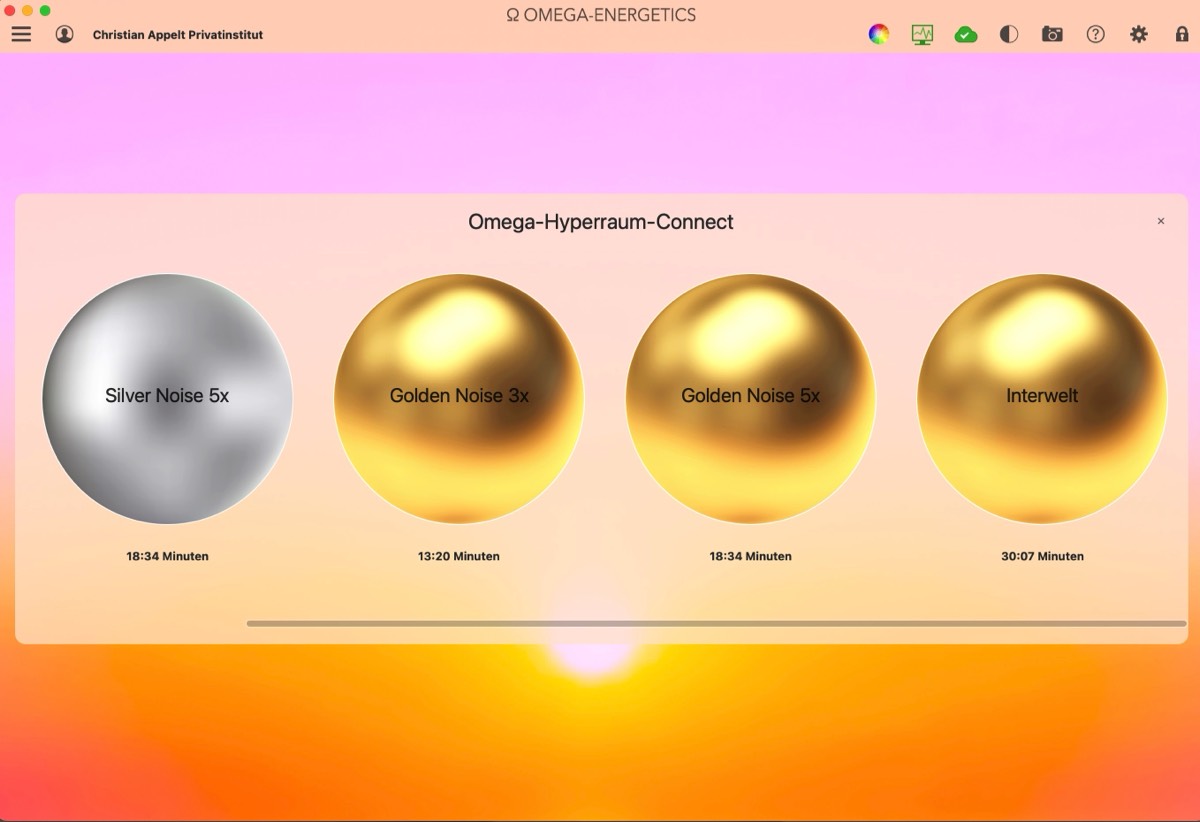This screenshot has width=1200, height=822.
Task: Click Christian Appelt Privatinstitut account name
Action: [178, 35]
